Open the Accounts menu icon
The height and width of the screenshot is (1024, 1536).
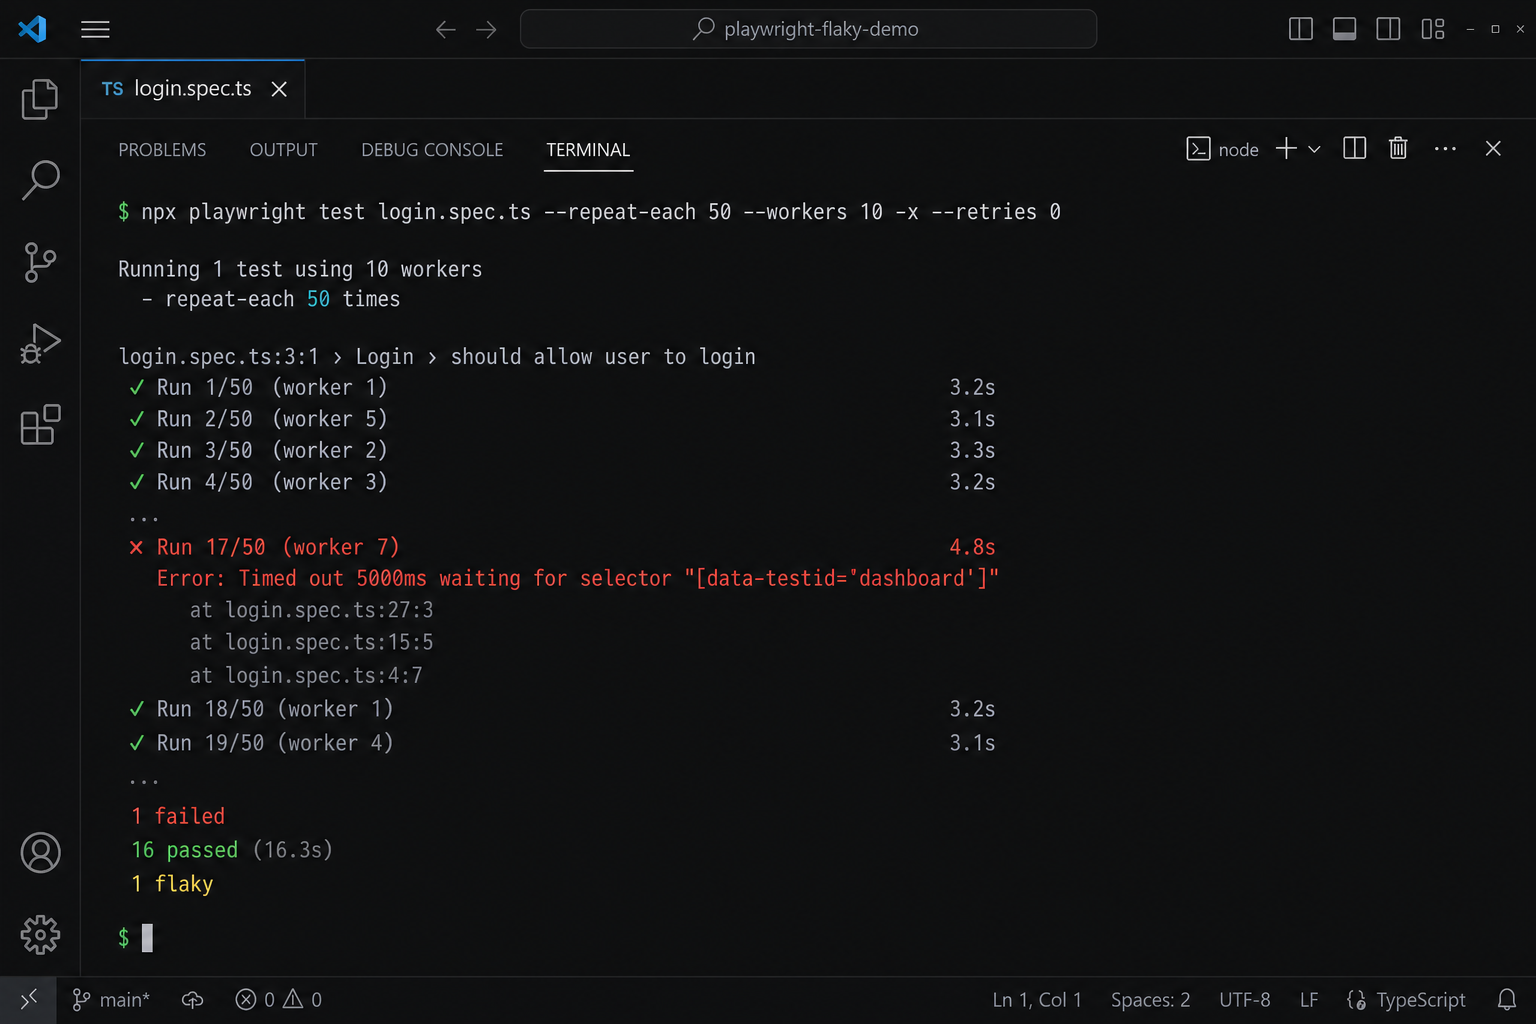pos(40,853)
